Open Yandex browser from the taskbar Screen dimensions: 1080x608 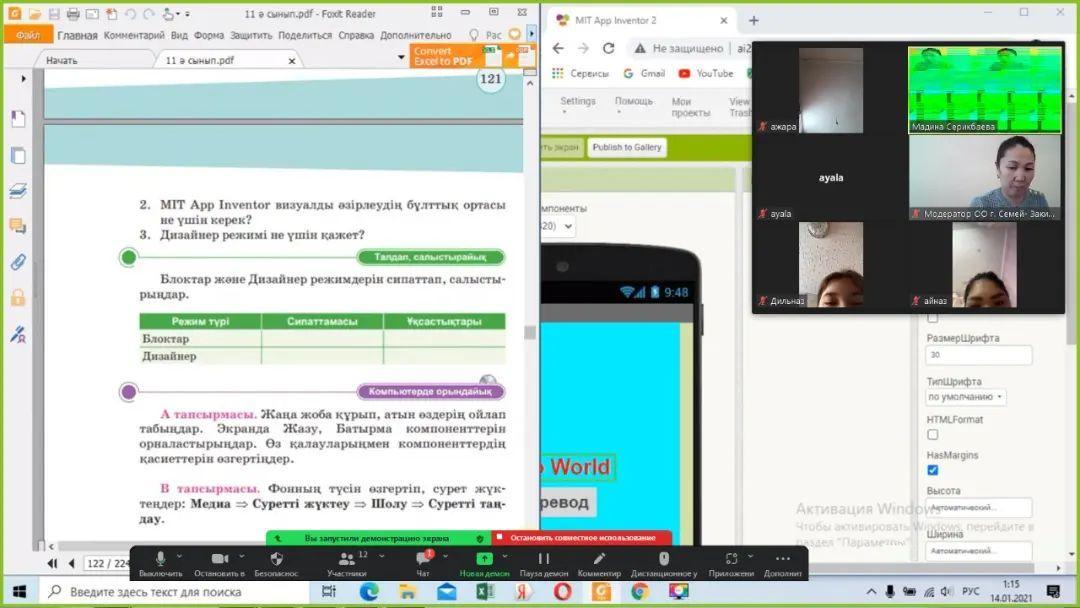[x=523, y=591]
